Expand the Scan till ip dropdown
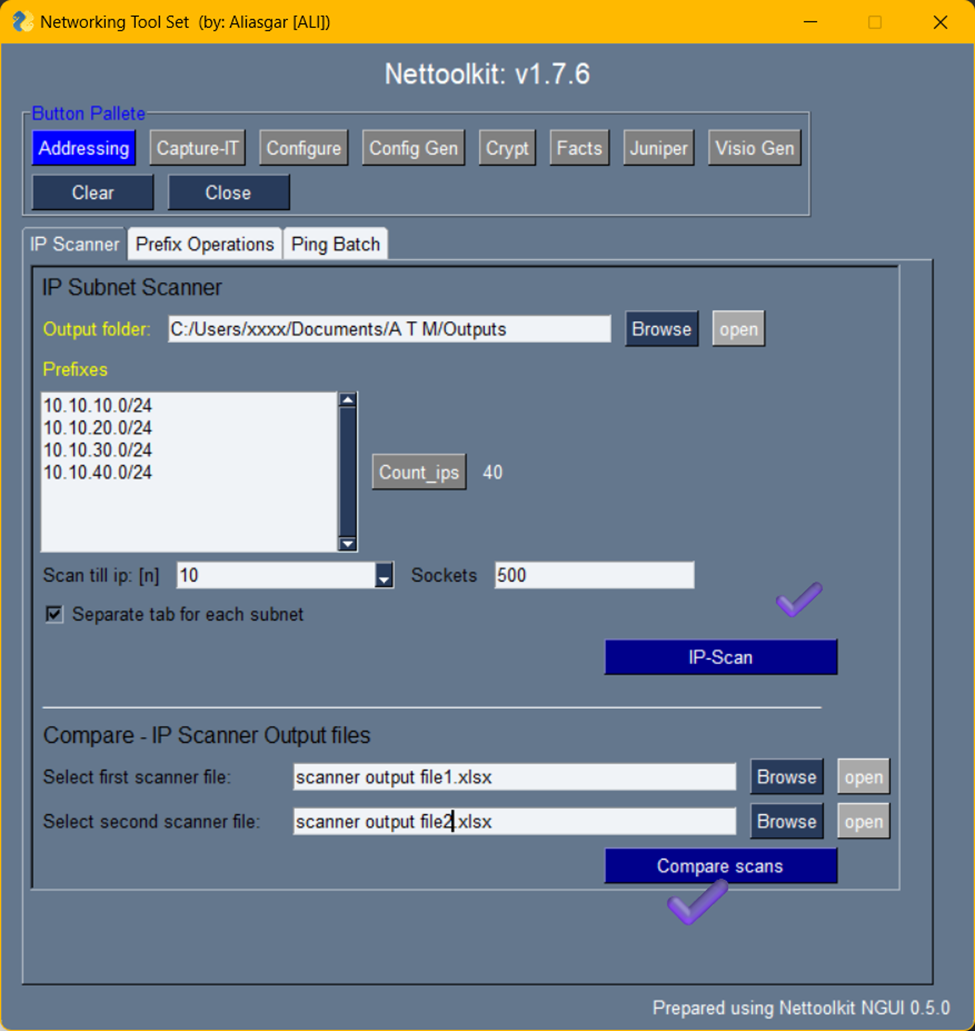 (x=384, y=575)
